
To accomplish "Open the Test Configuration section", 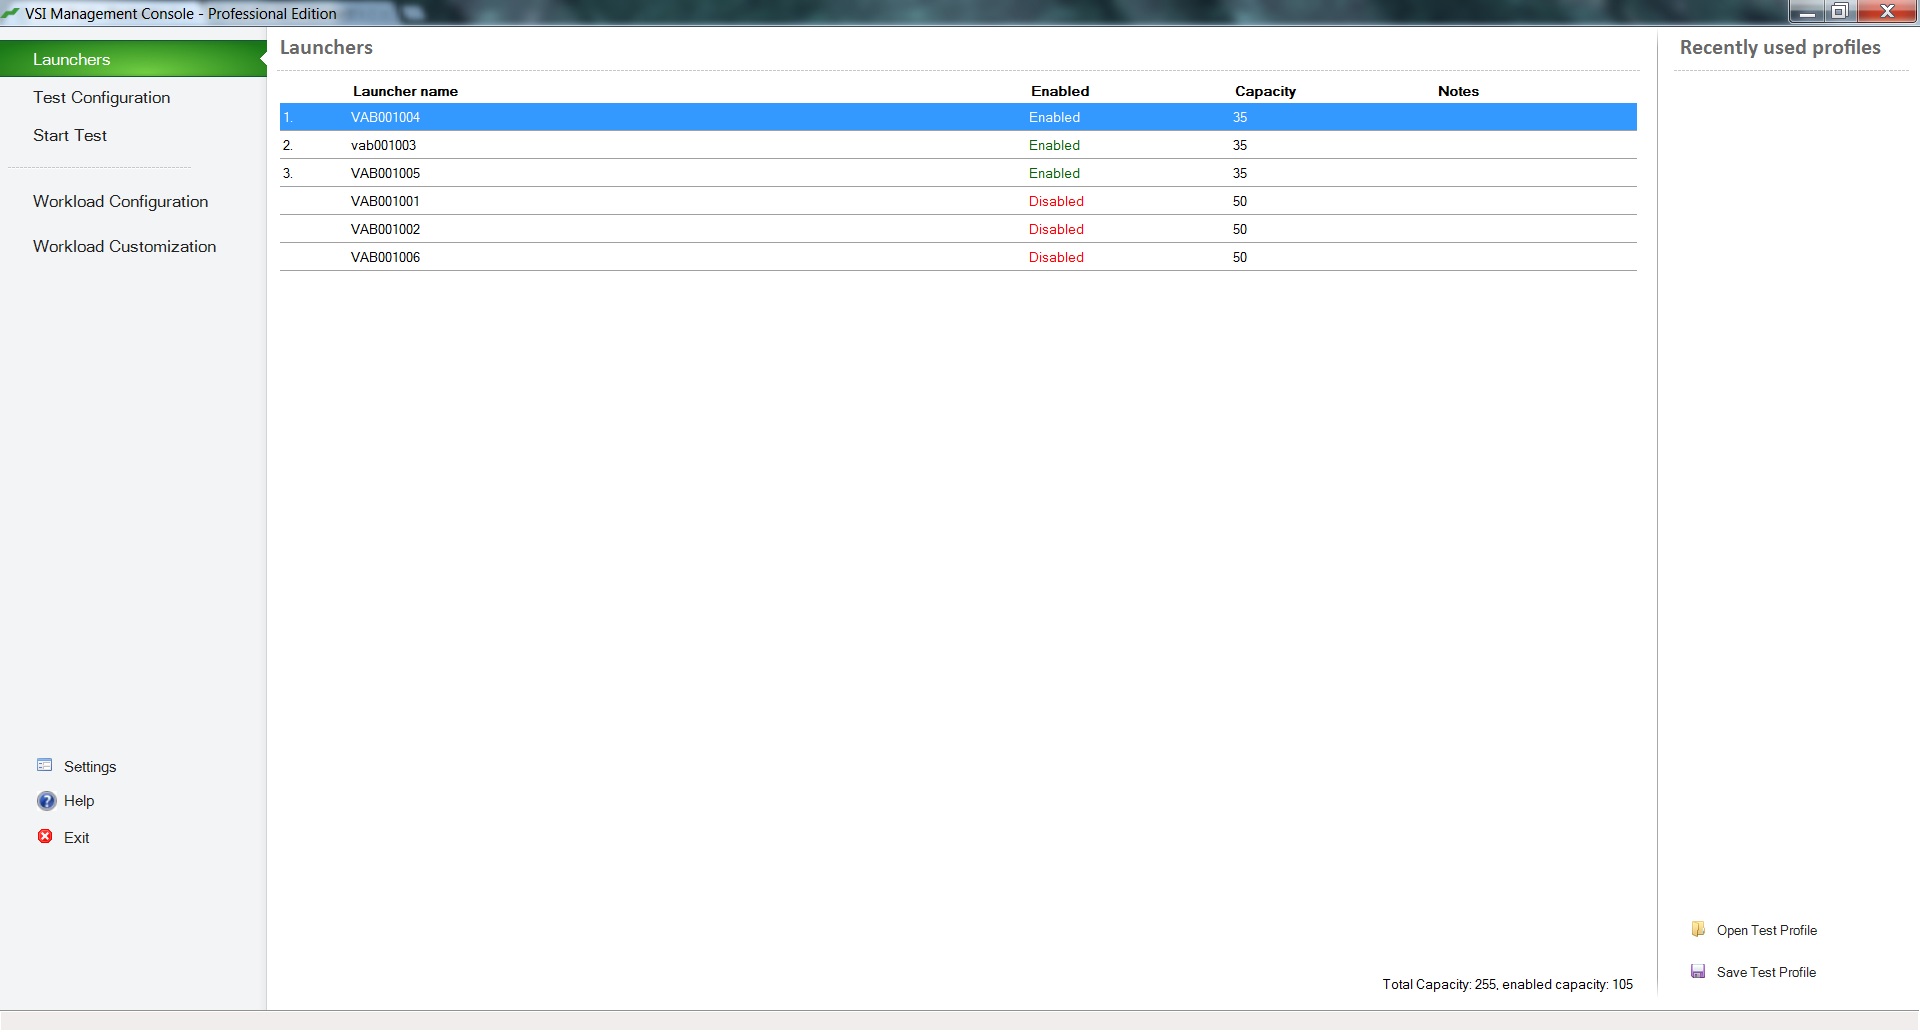I will pos(101,98).
